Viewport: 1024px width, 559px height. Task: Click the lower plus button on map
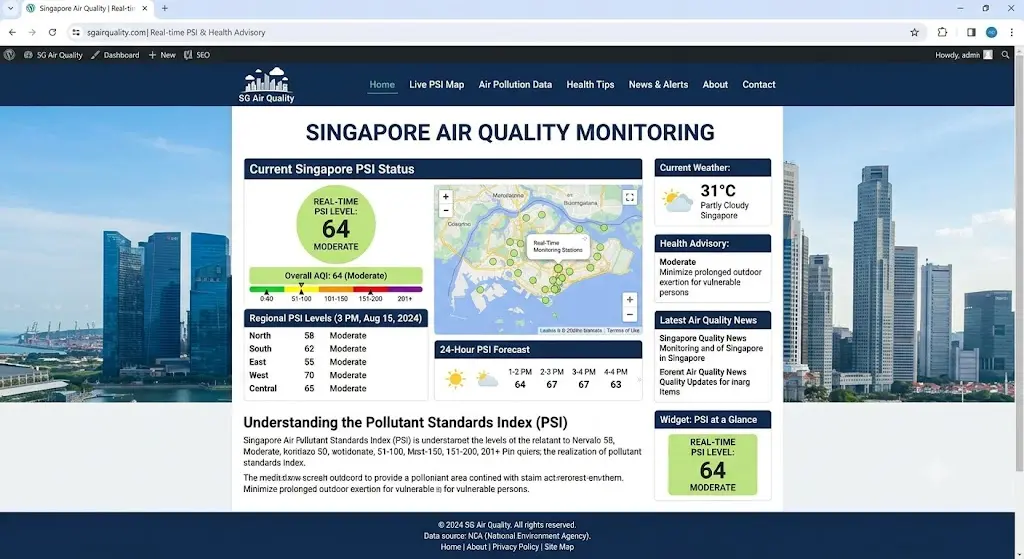coord(630,300)
